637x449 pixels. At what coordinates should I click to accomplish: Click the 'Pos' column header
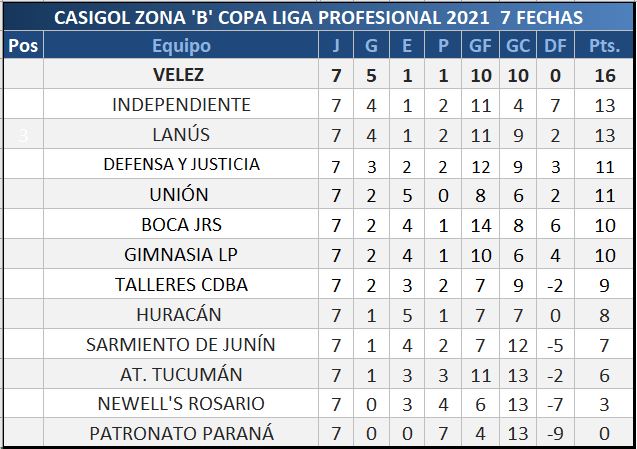(x=23, y=46)
